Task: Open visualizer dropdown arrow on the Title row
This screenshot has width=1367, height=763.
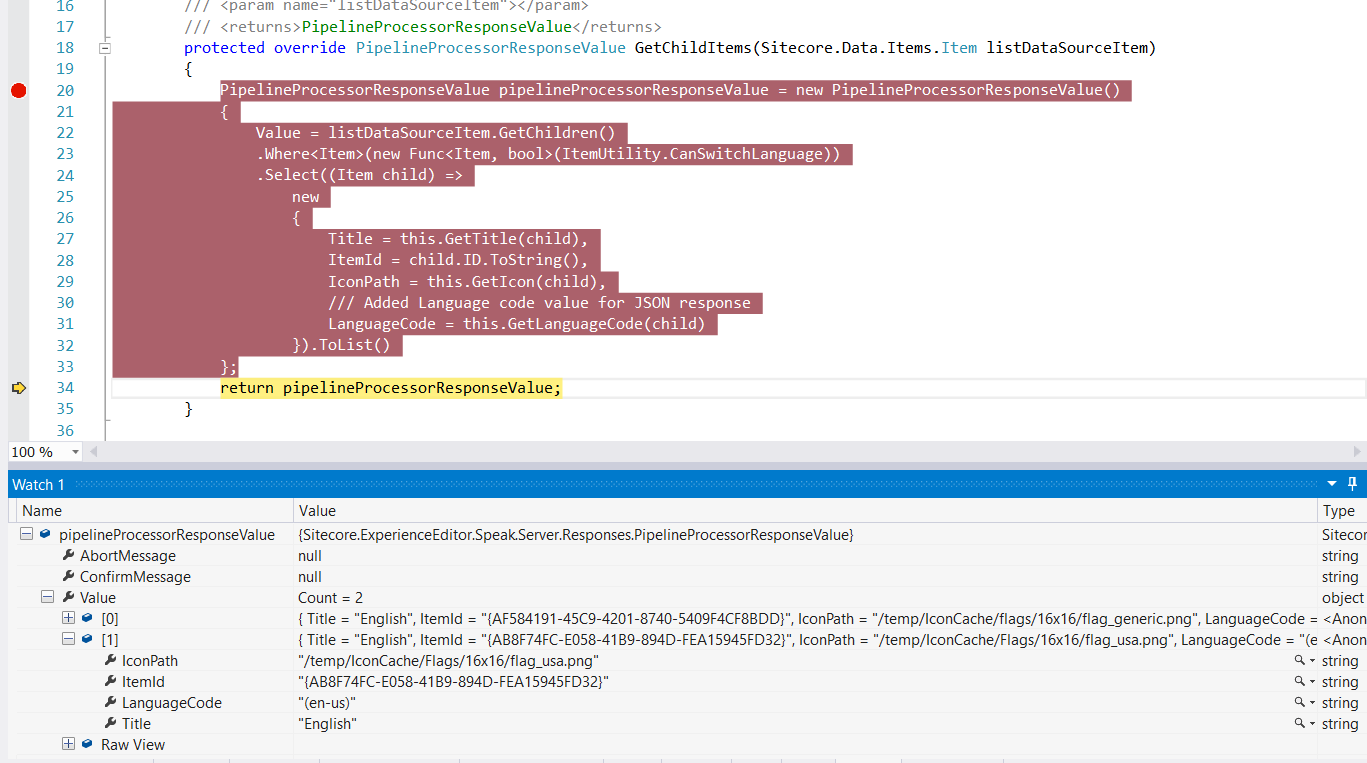Action: [1312, 725]
